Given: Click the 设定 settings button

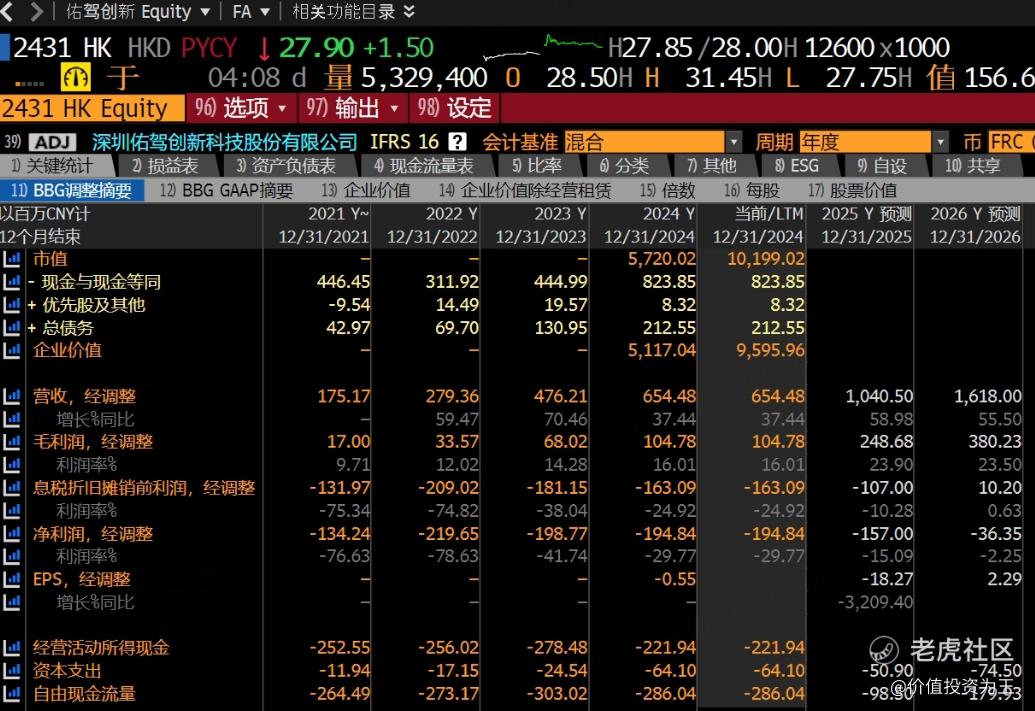Looking at the screenshot, I should (454, 108).
